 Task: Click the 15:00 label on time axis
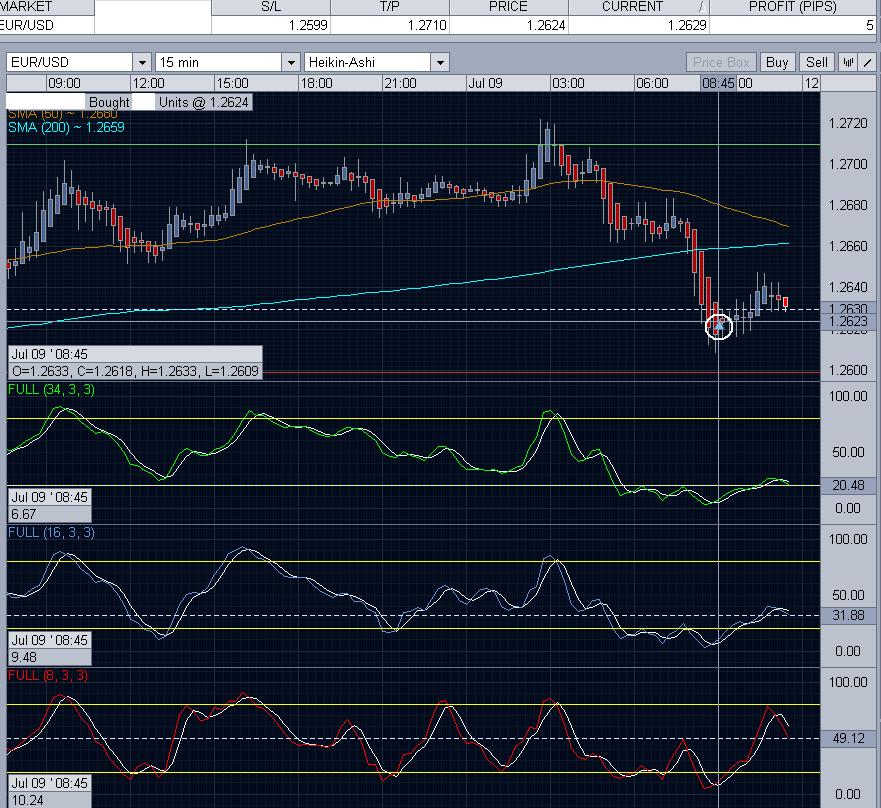[232, 84]
